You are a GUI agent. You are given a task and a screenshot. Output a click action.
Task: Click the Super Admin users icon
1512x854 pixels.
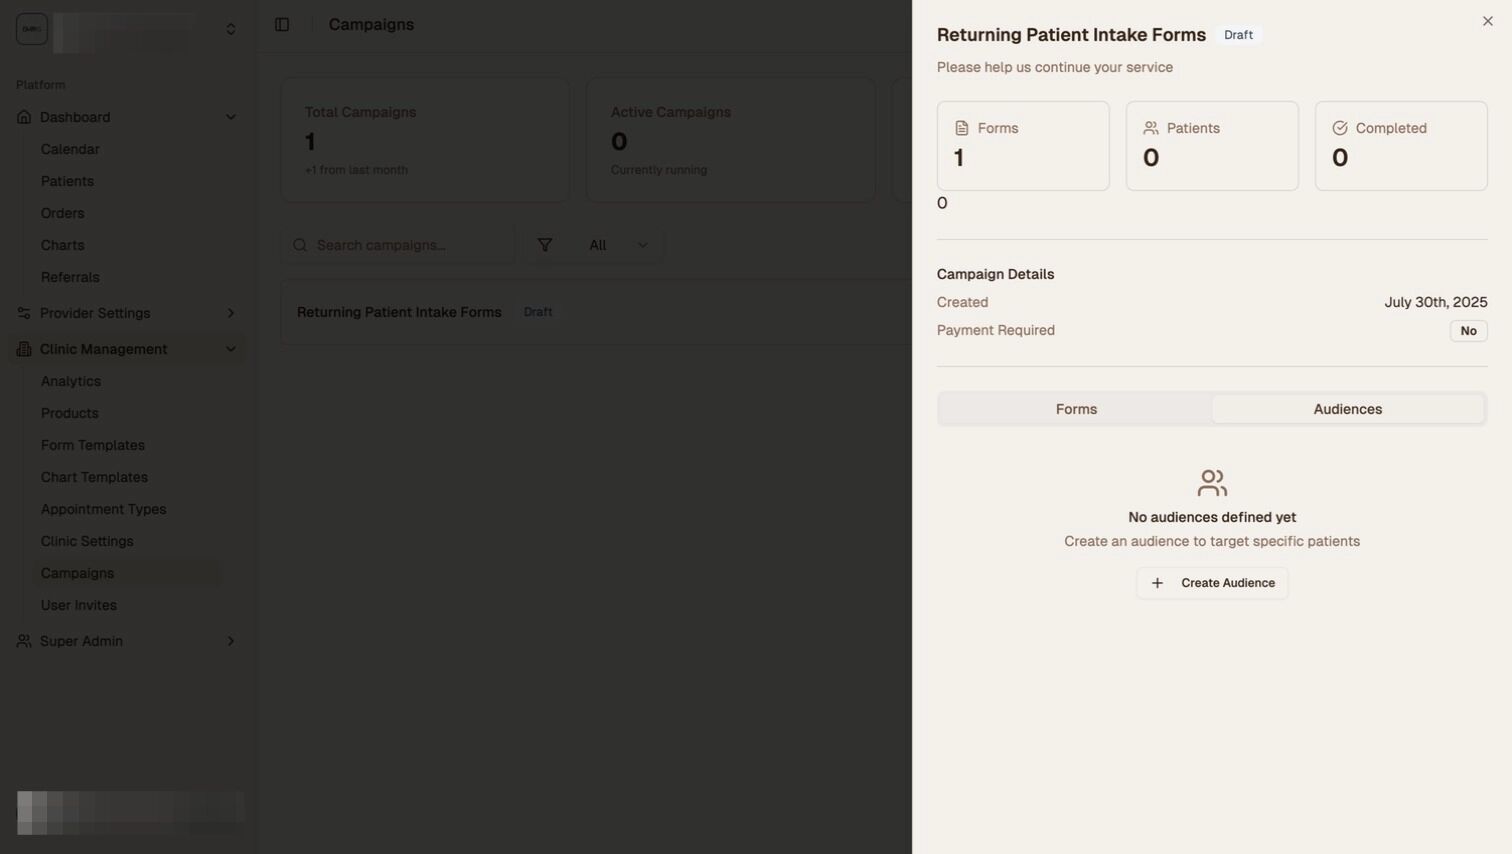[x=24, y=641]
